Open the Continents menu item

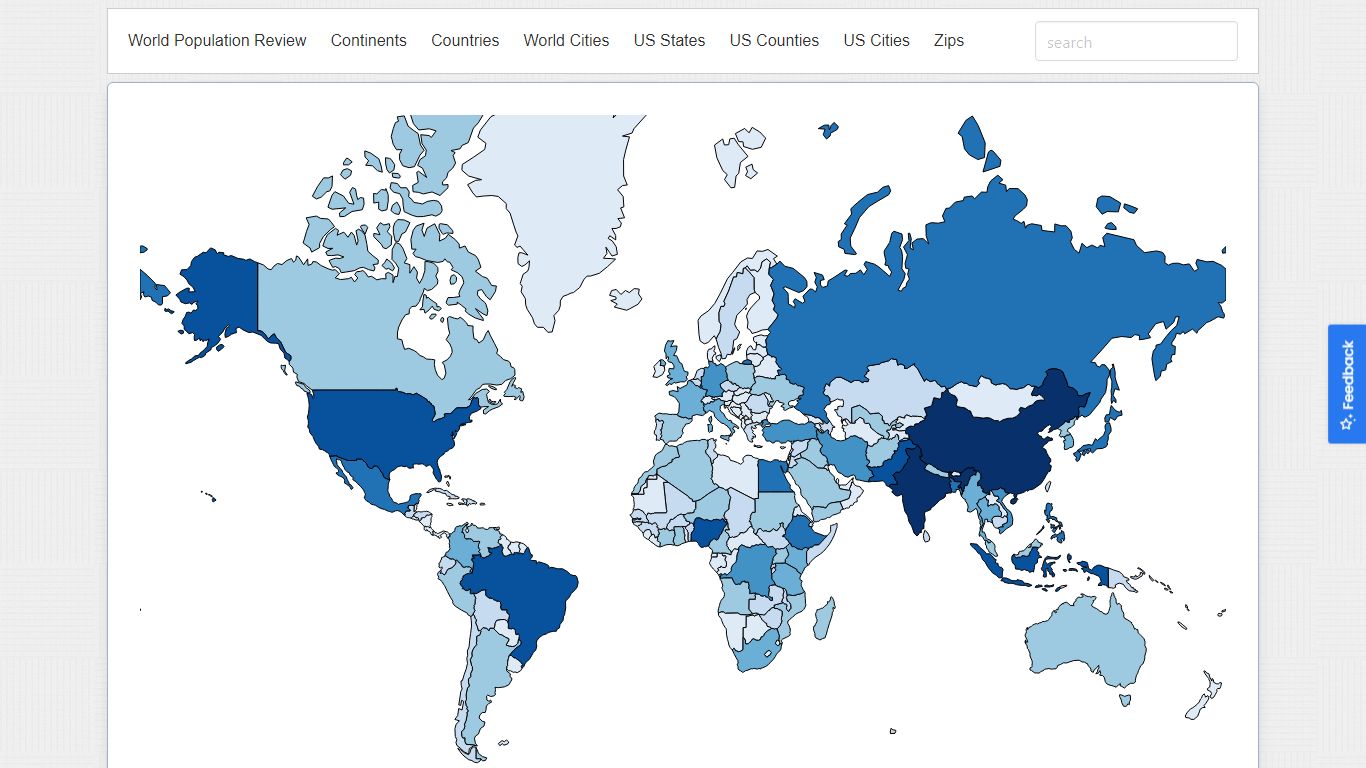[x=369, y=41]
